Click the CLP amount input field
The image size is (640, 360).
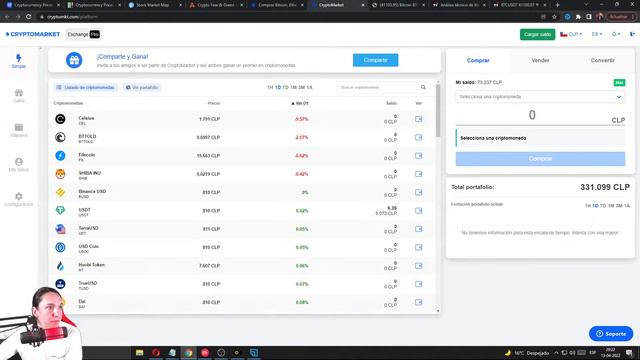click(x=532, y=116)
